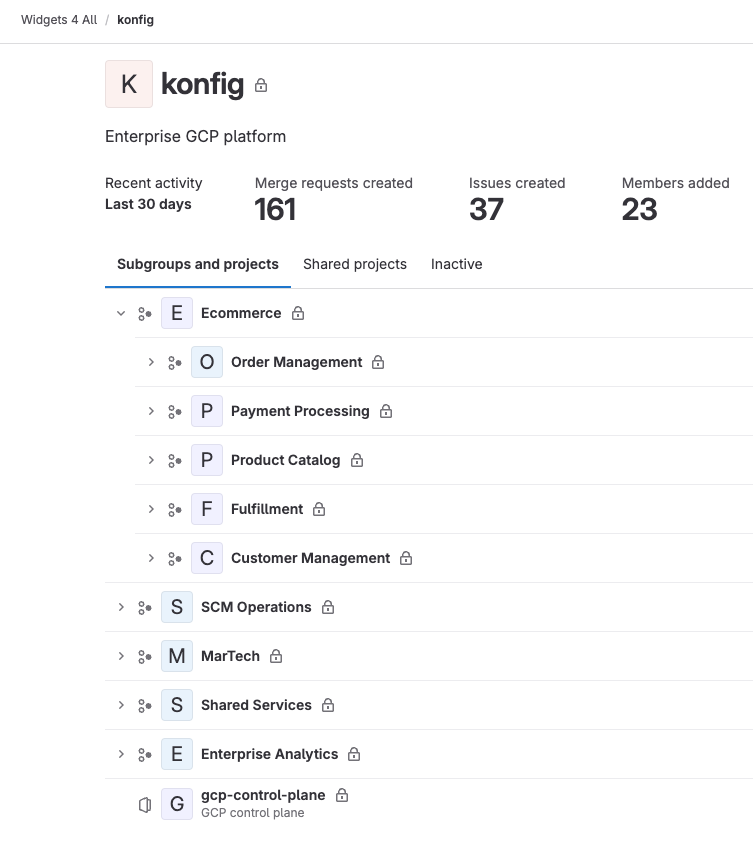Screen dimensions: 753x849
Task: Click the Ecommerce group avatar E
Action: tap(176, 313)
